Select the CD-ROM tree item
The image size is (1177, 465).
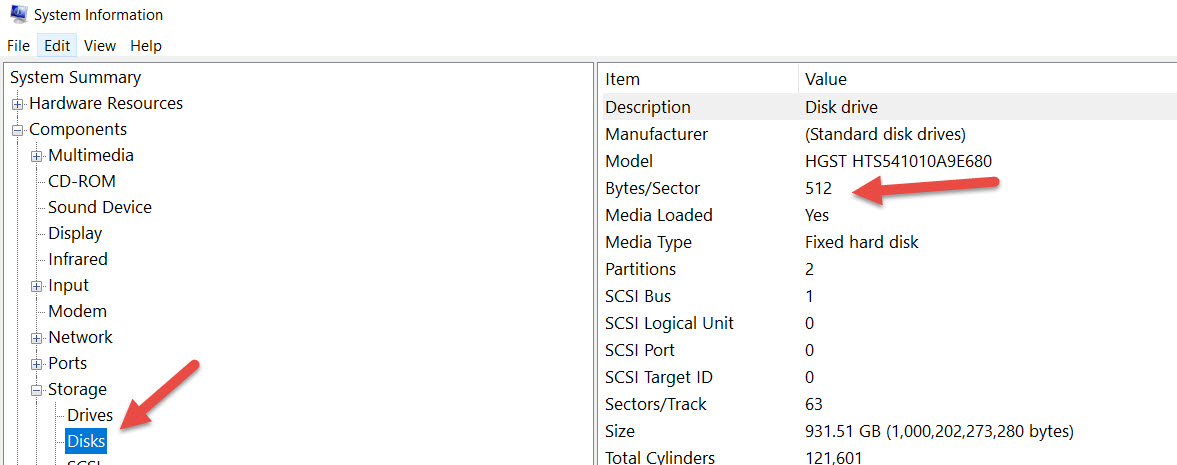click(82, 181)
